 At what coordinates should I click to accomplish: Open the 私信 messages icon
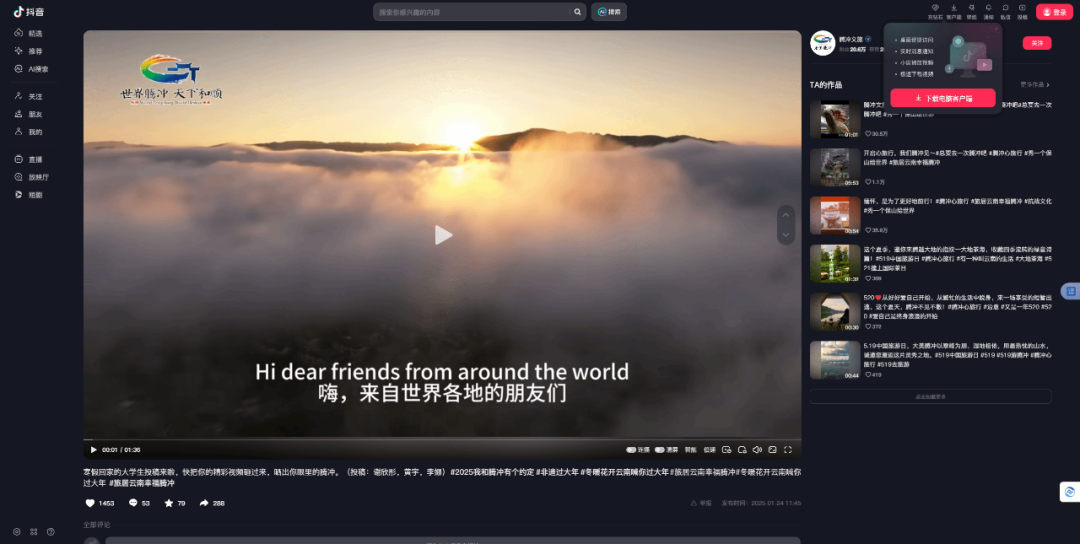pos(1006,11)
